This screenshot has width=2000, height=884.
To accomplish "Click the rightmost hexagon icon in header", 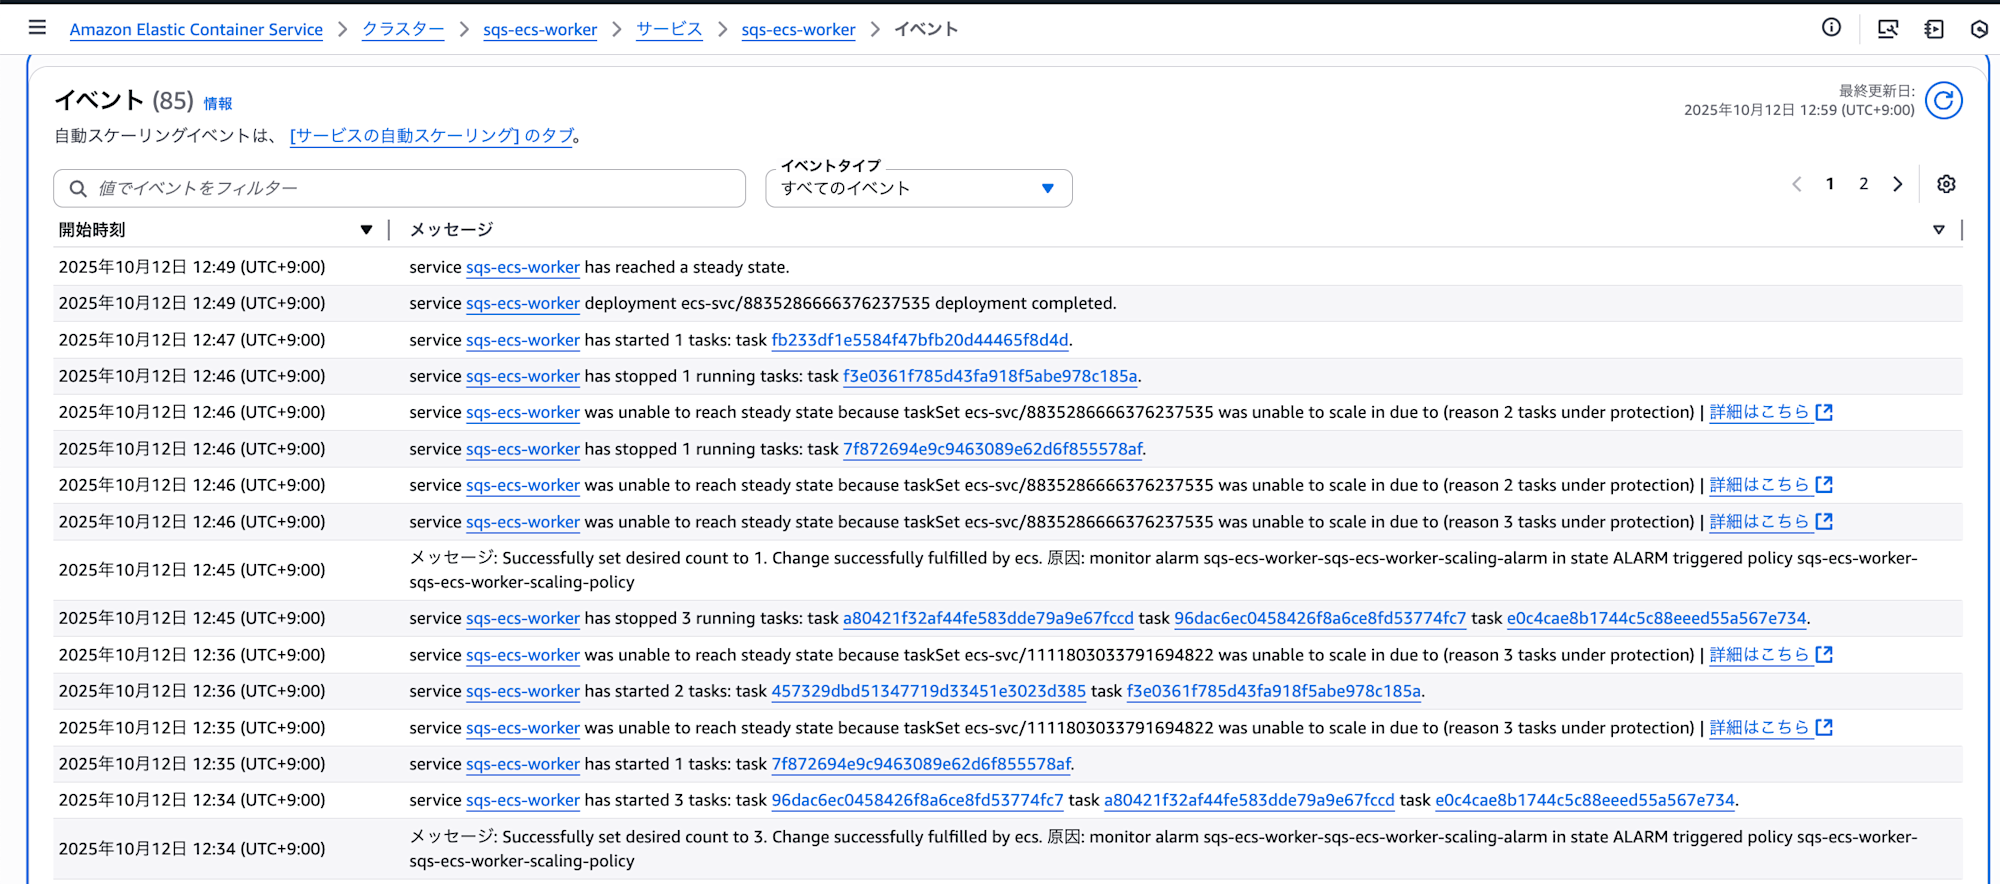I will [1979, 29].
